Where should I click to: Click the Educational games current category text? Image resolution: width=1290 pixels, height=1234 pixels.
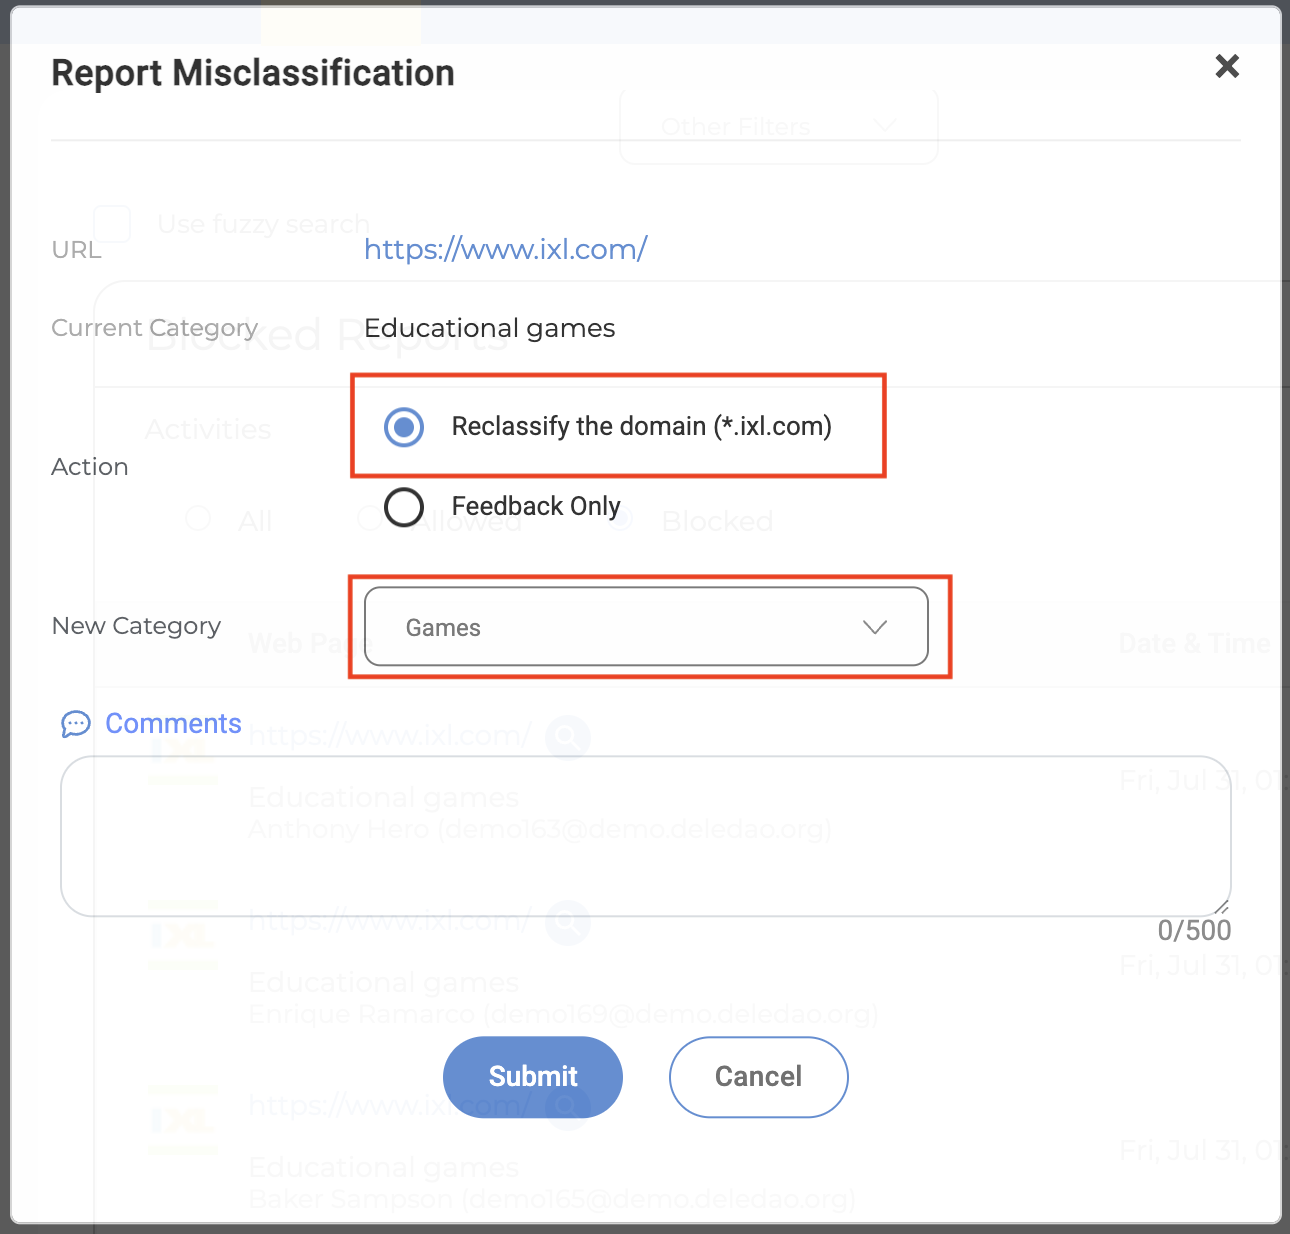point(490,328)
